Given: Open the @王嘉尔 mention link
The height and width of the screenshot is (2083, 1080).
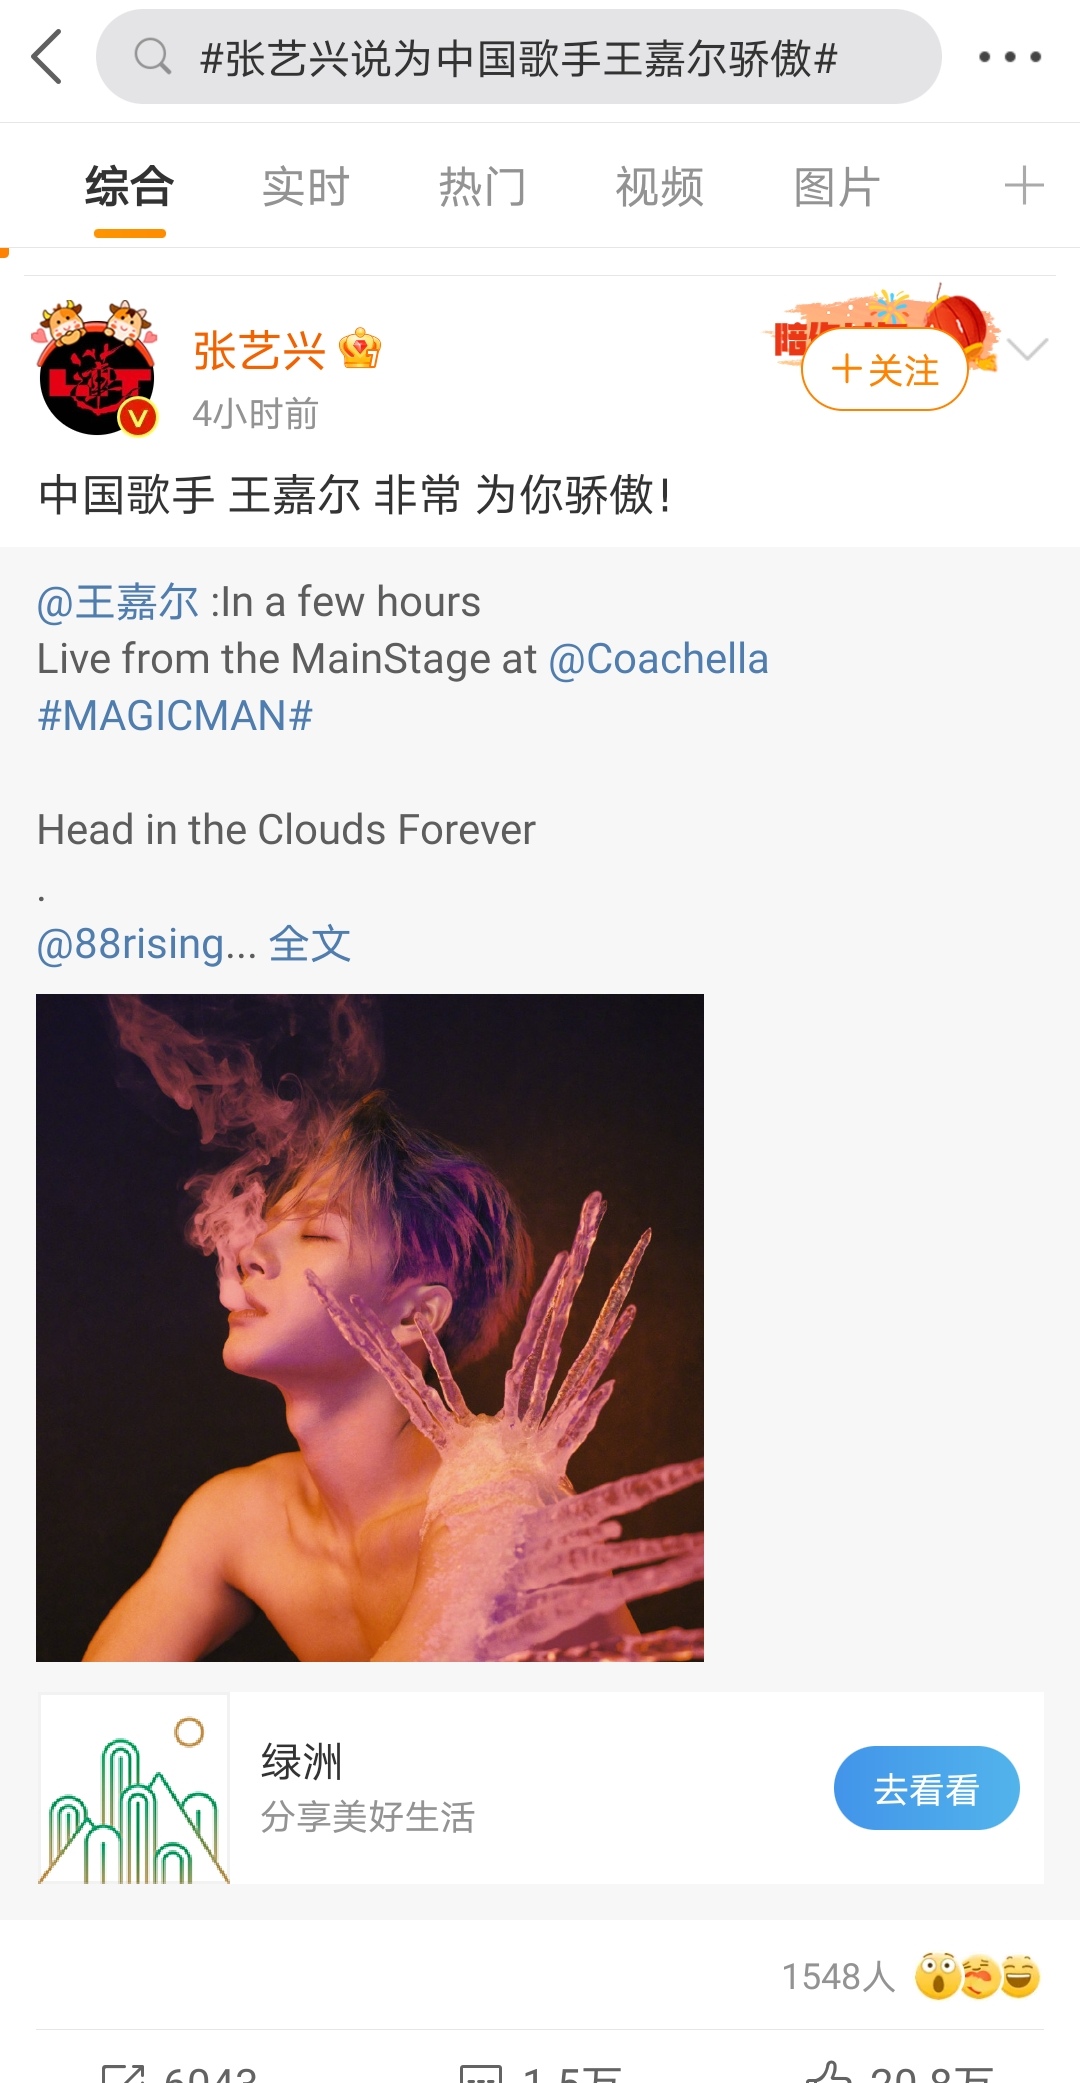Looking at the screenshot, I should tap(118, 602).
